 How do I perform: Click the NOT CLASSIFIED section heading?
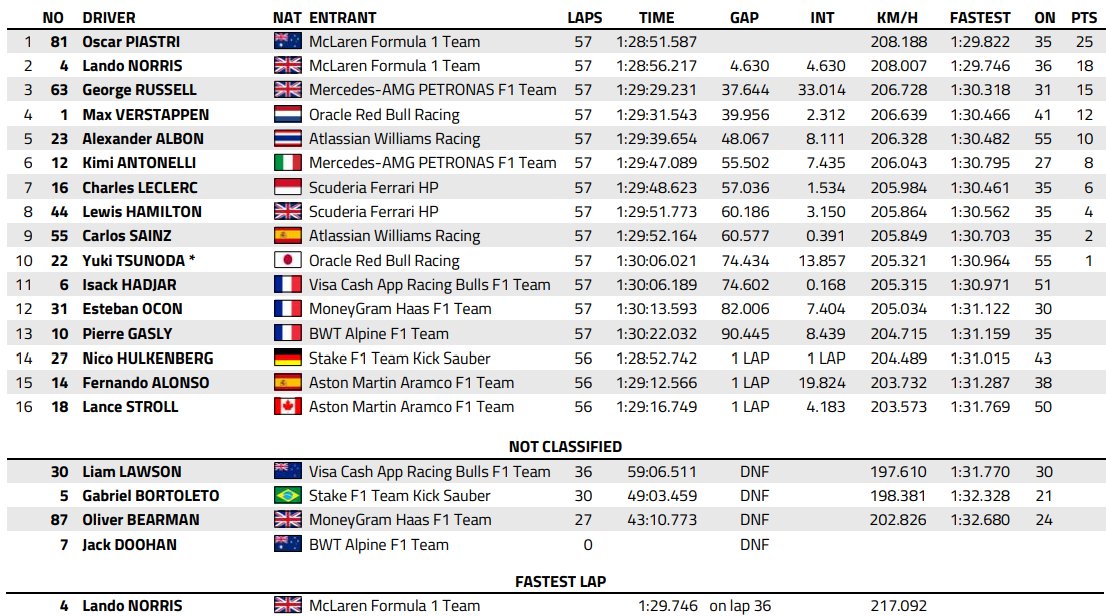tap(565, 447)
